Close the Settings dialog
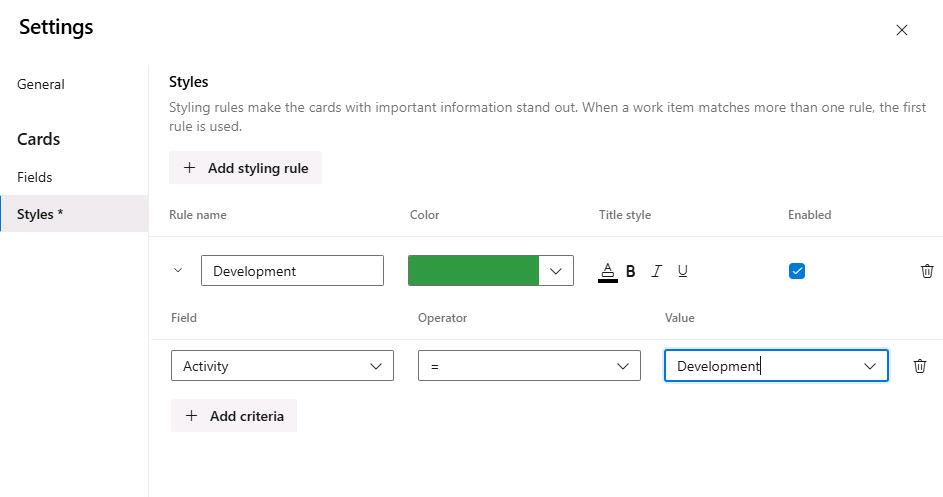This screenshot has height=497, width=943. (902, 30)
